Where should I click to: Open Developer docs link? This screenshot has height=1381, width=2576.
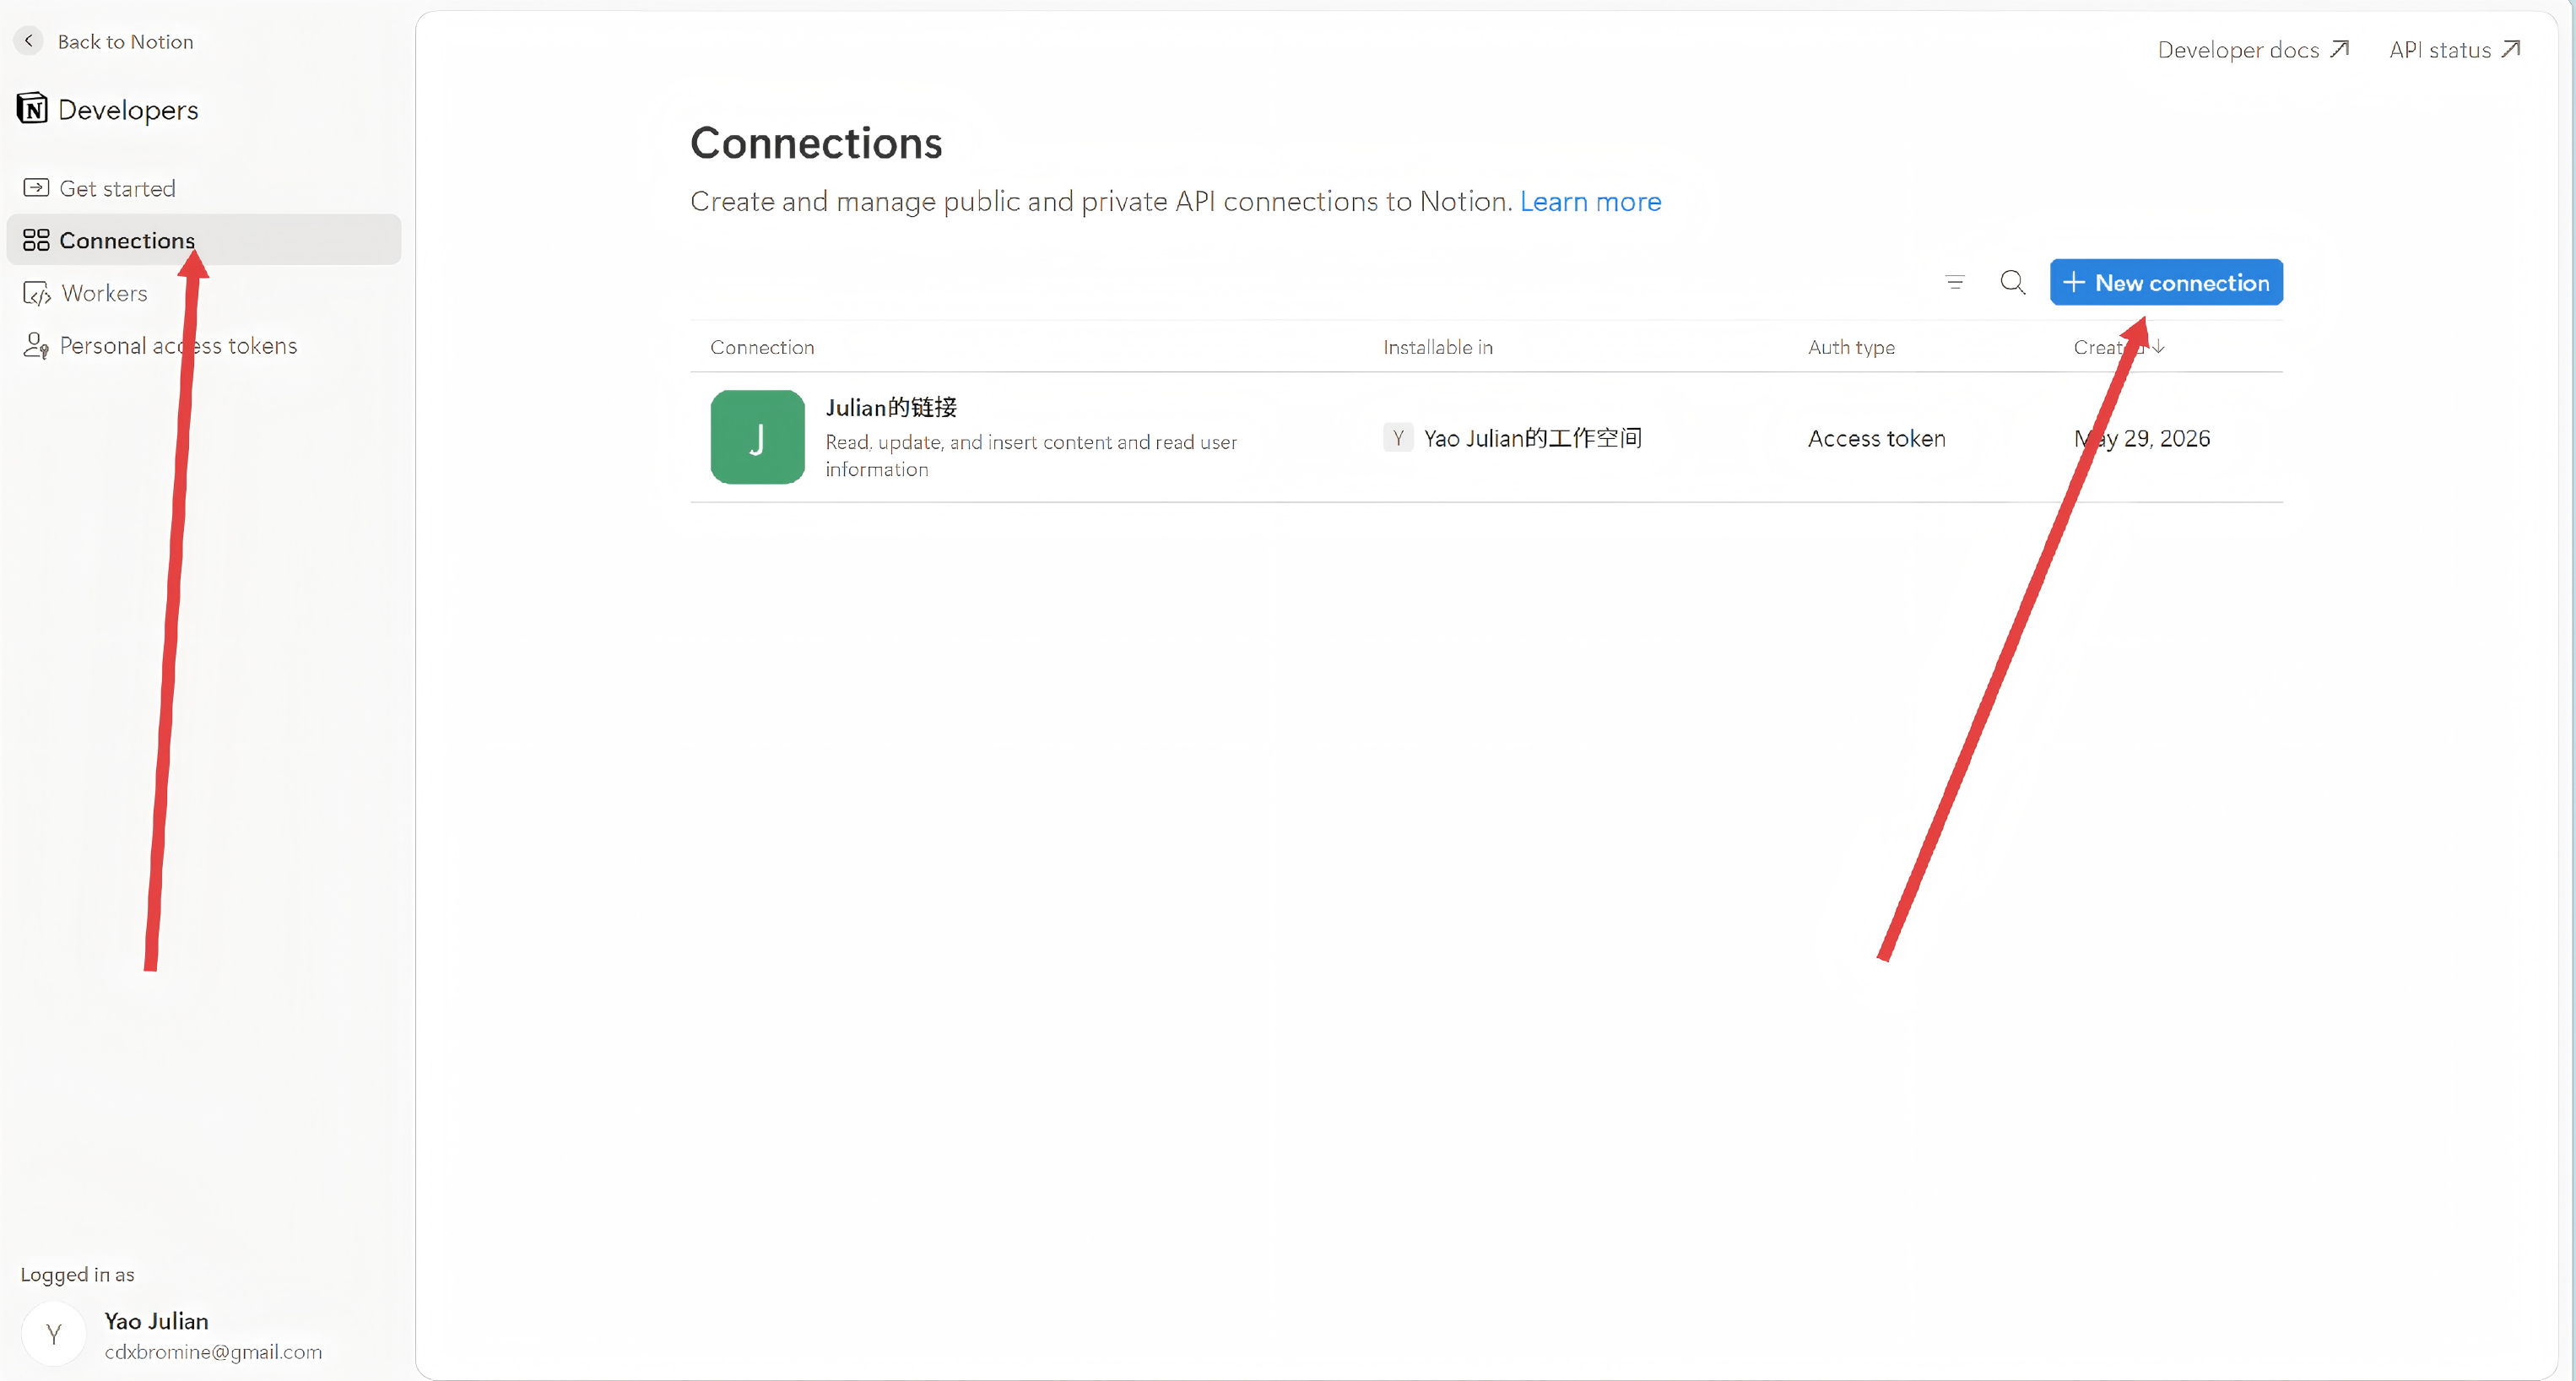pos(2253,50)
